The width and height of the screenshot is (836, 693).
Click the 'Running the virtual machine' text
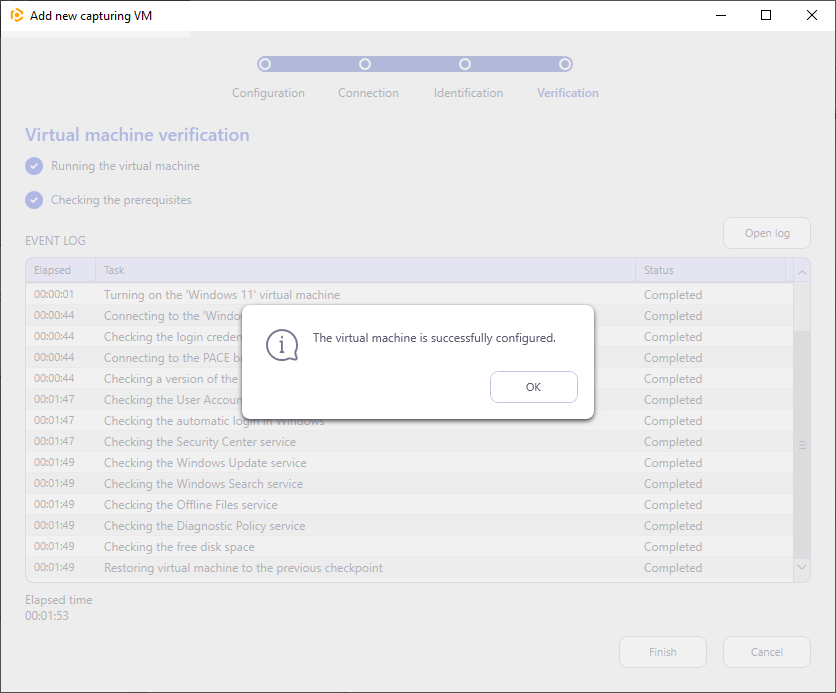[x=125, y=166]
